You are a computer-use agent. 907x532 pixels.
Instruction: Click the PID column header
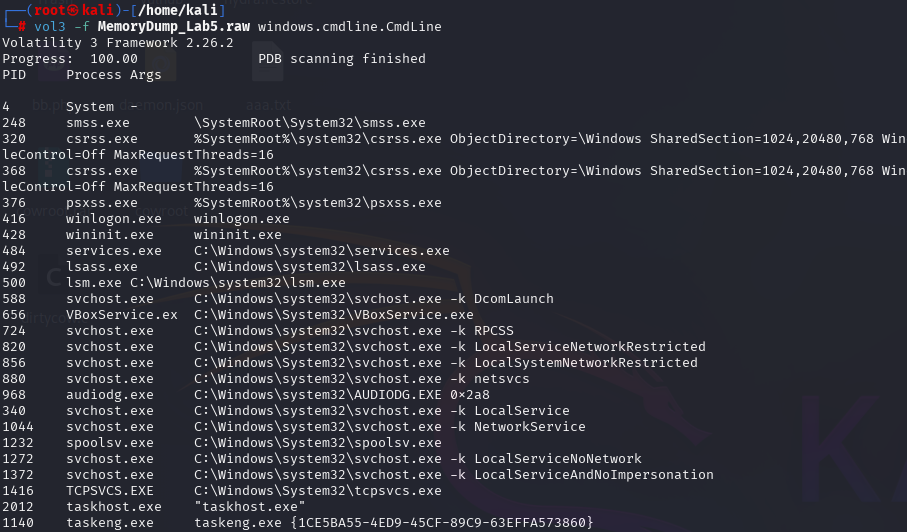(14, 75)
